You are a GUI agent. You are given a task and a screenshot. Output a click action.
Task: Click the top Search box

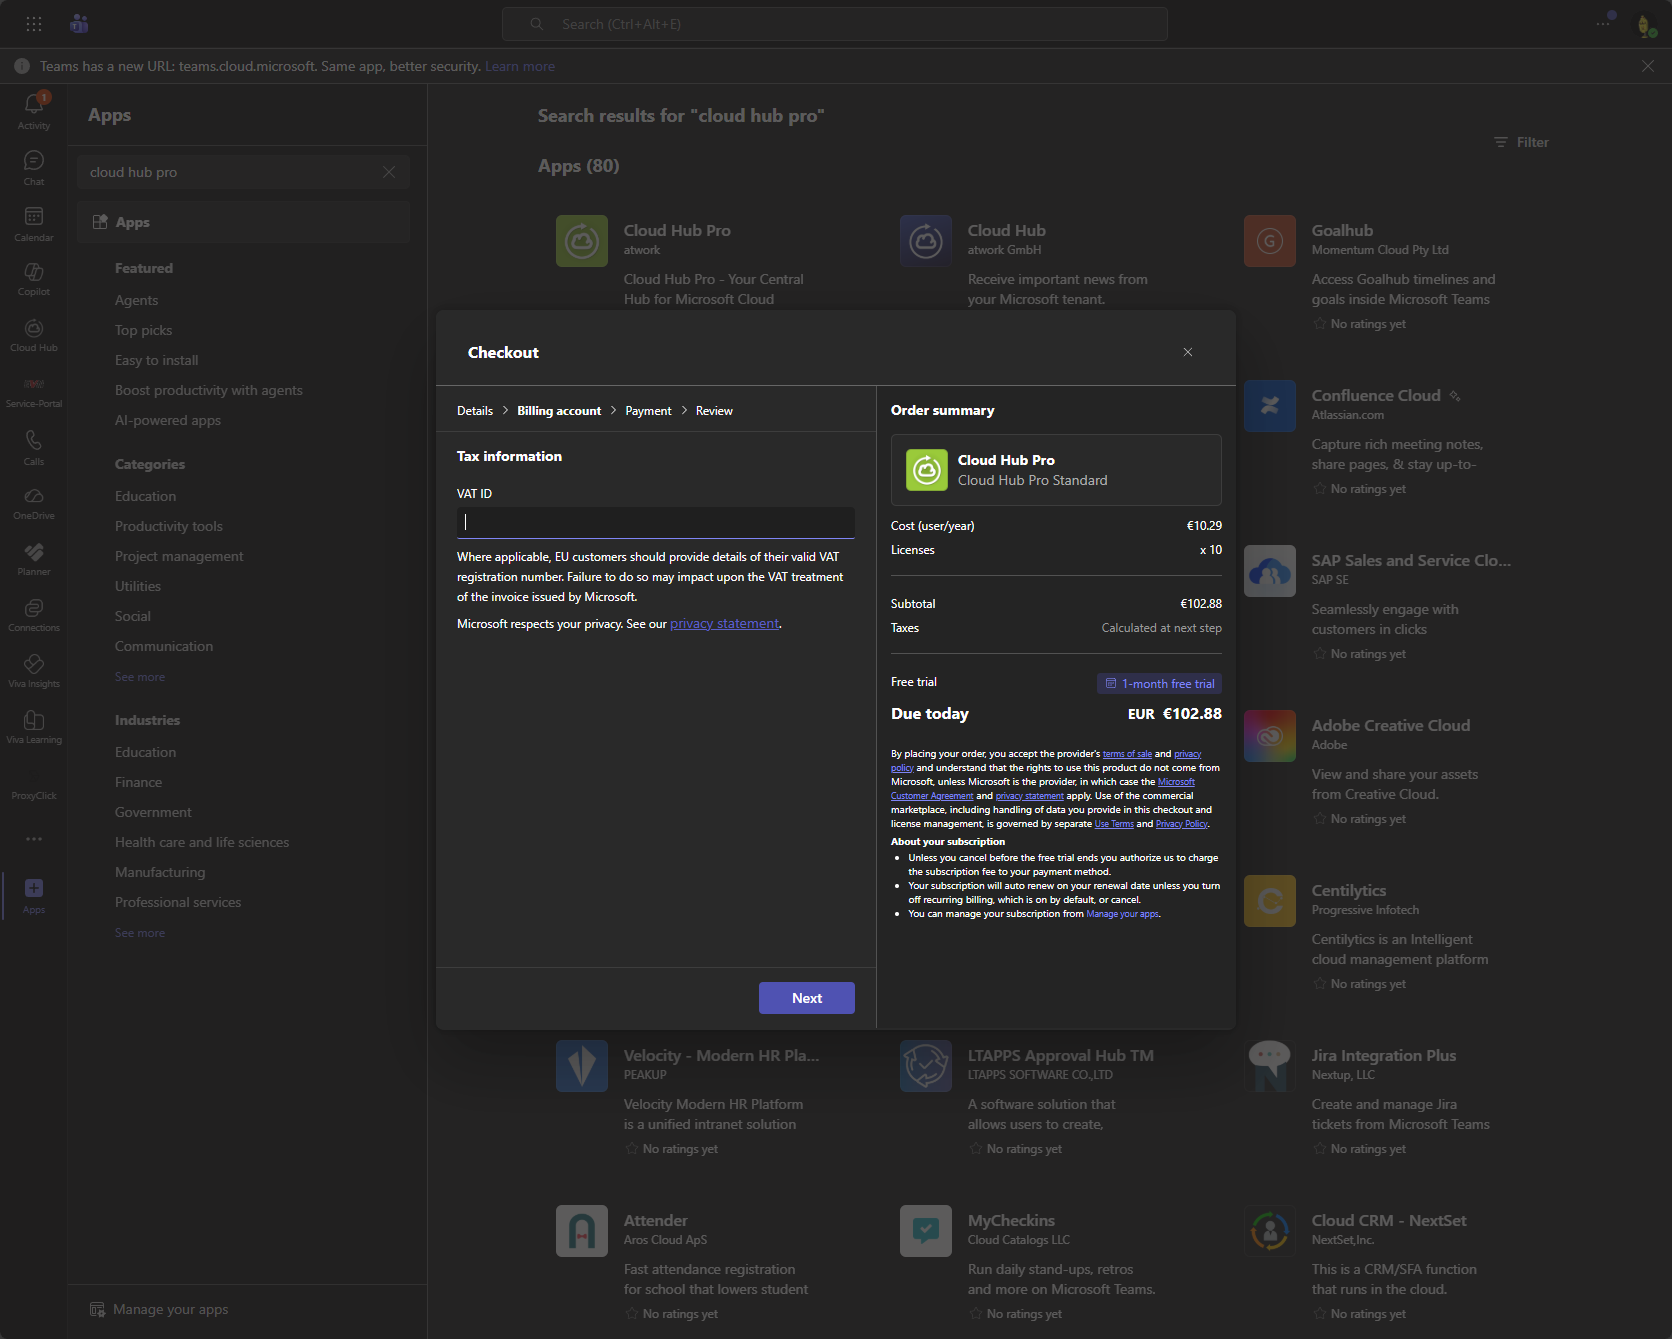tap(835, 24)
